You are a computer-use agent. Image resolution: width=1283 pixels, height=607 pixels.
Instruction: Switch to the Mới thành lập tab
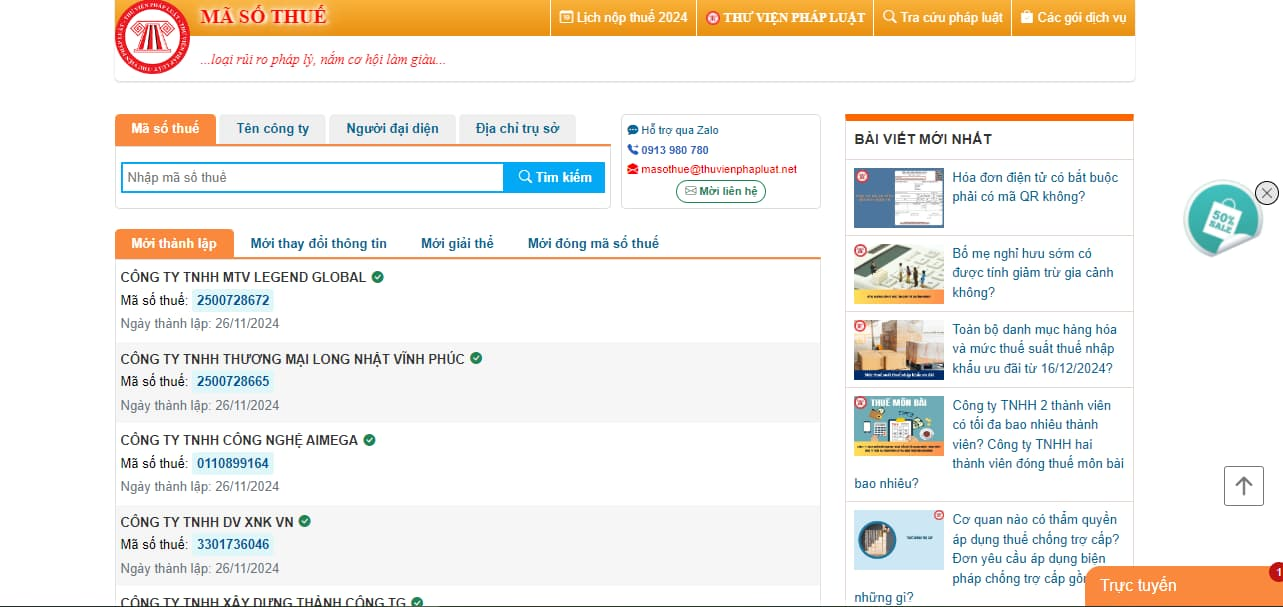174,243
